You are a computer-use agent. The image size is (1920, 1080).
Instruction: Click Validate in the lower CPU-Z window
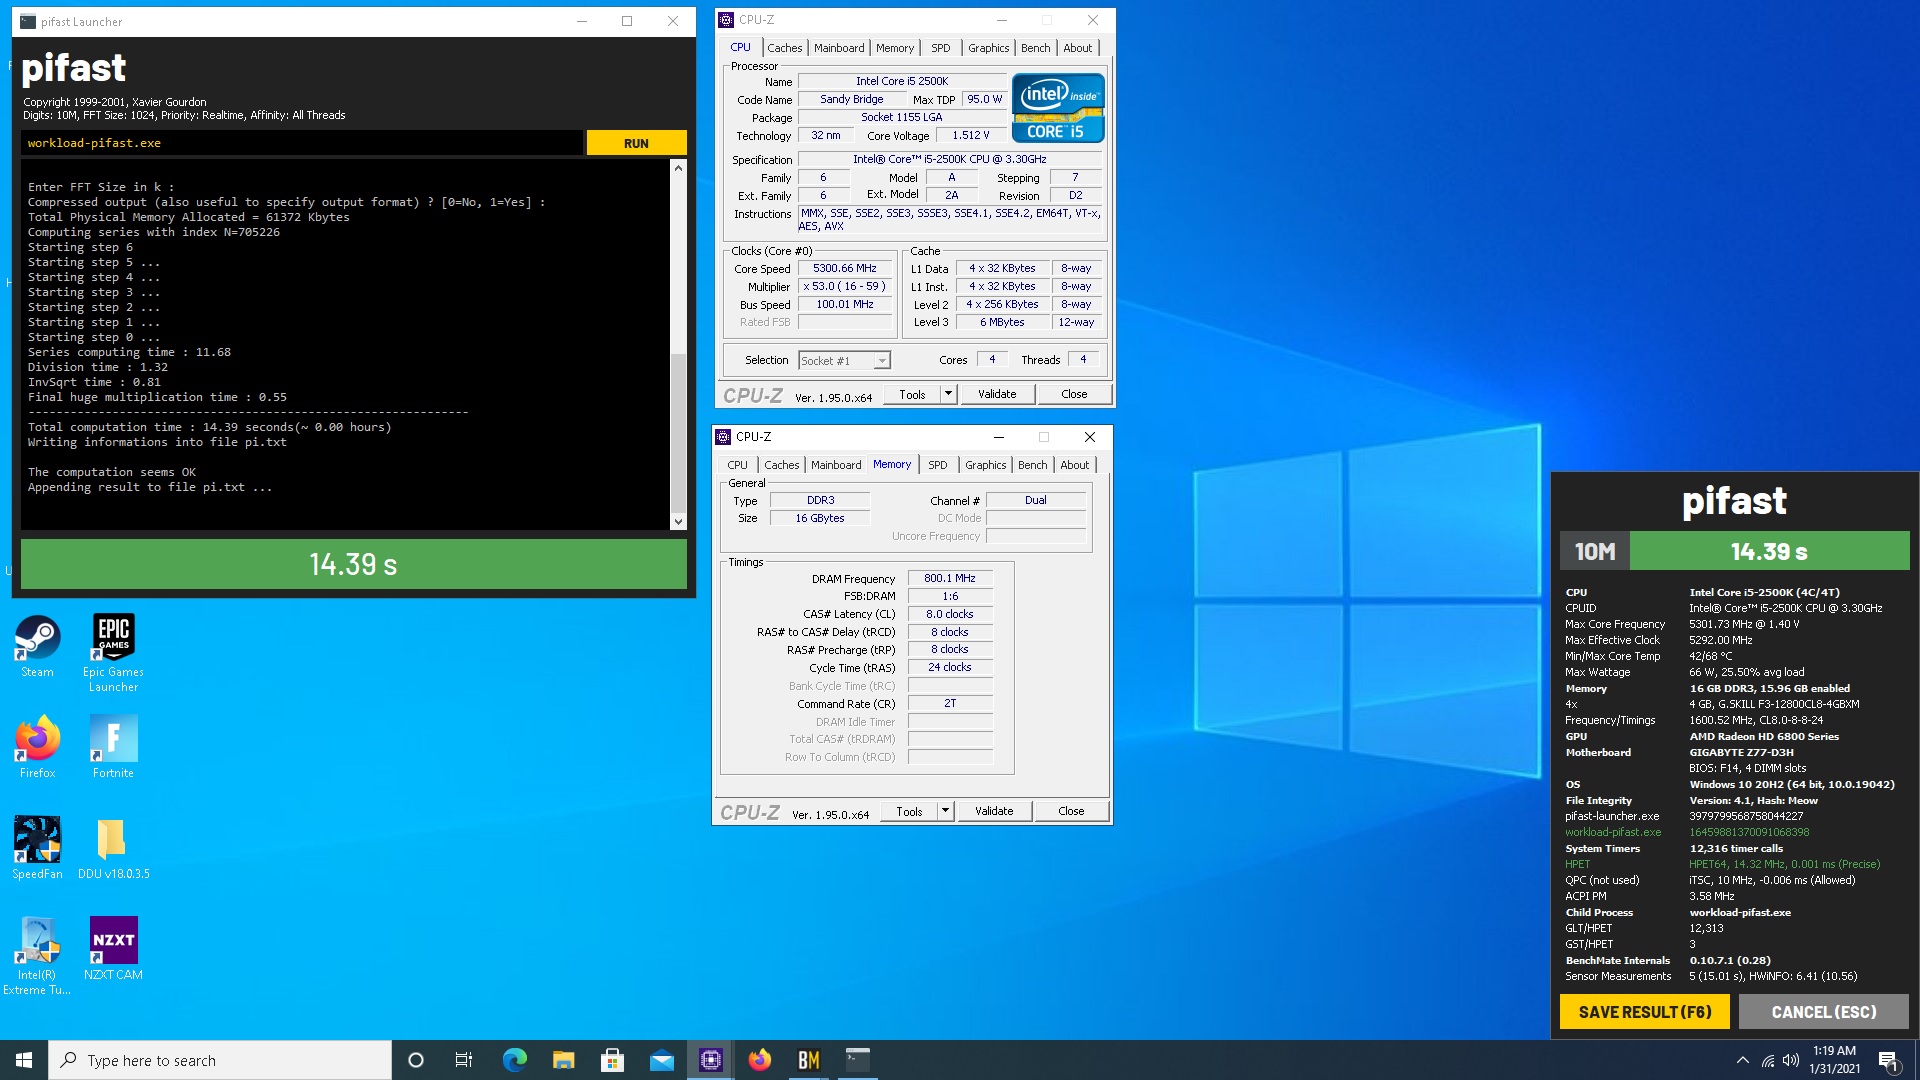994,811
